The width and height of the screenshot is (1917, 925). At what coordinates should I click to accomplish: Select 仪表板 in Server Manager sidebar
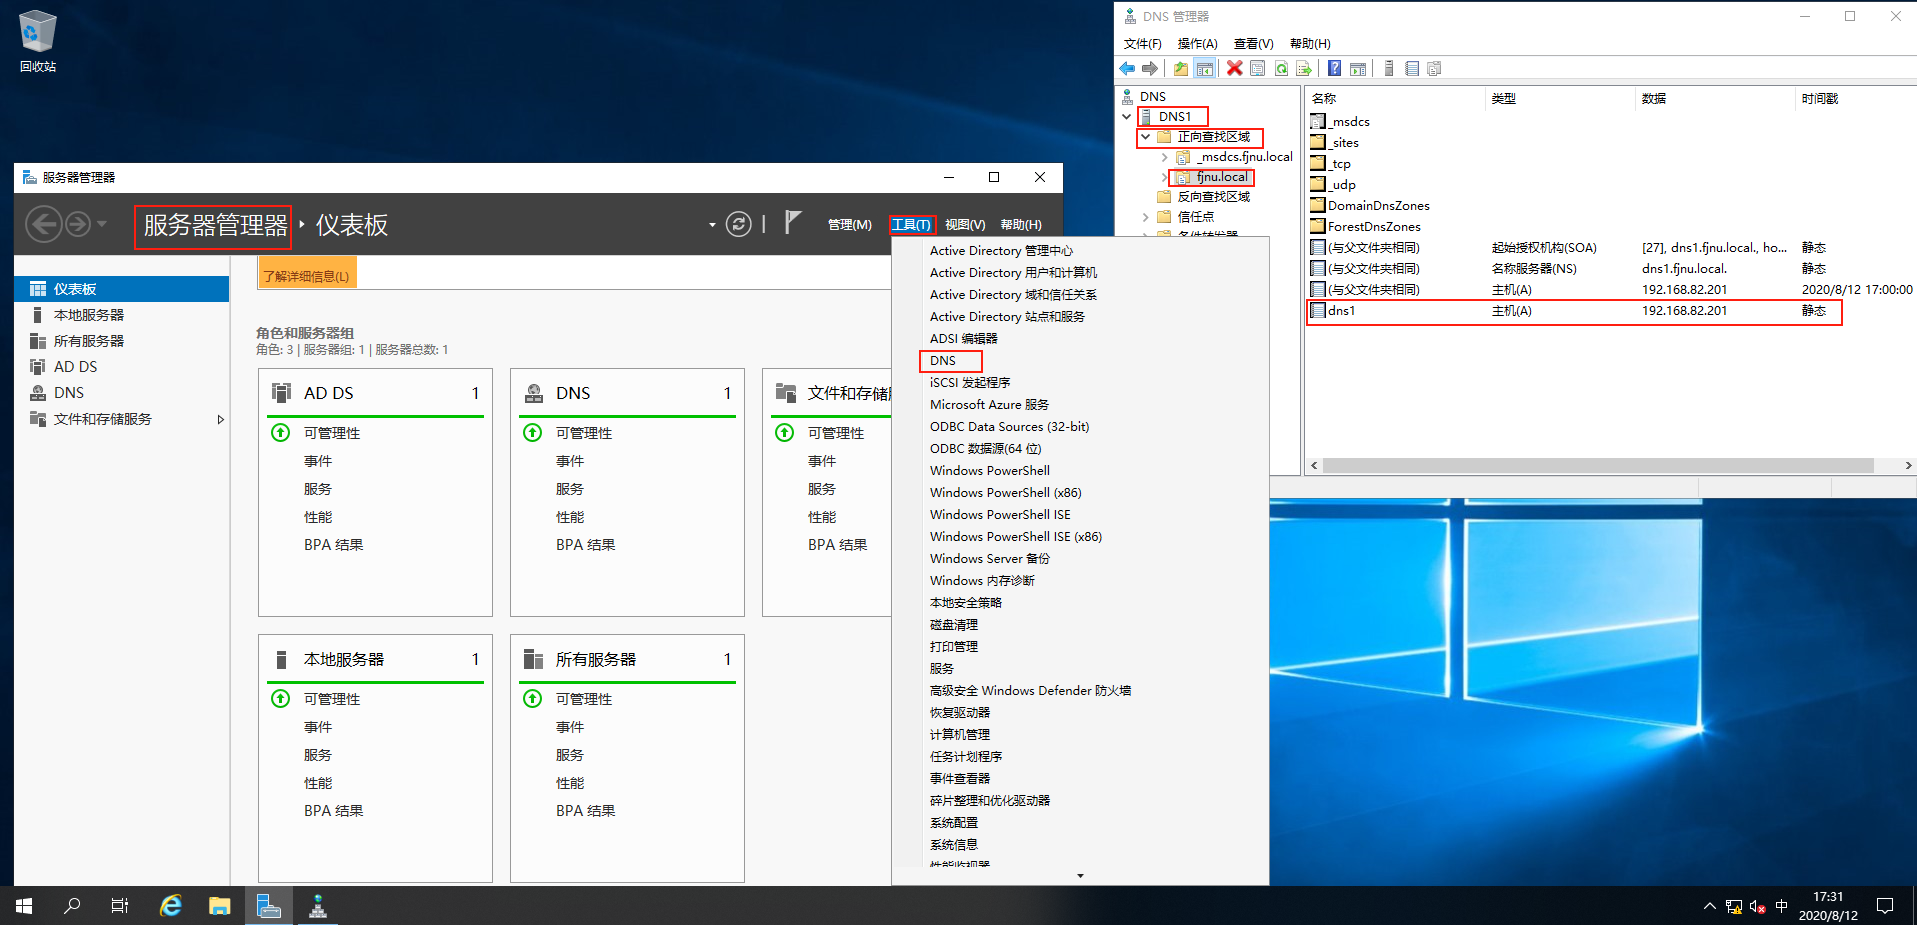[x=122, y=289]
